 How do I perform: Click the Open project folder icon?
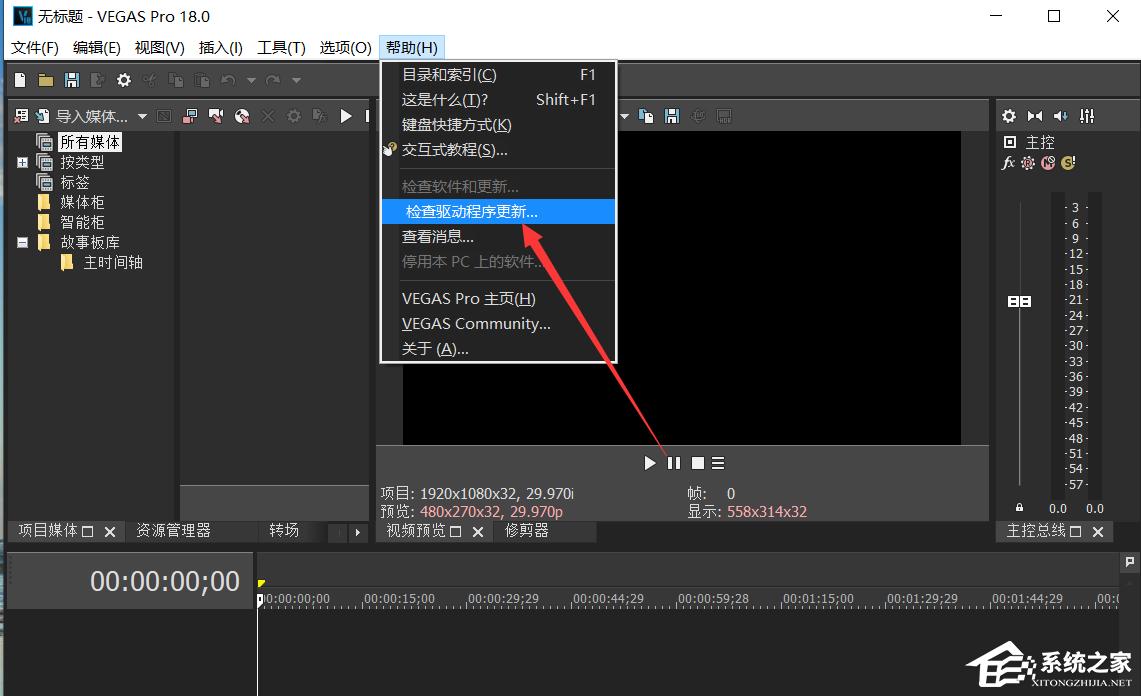coord(45,80)
